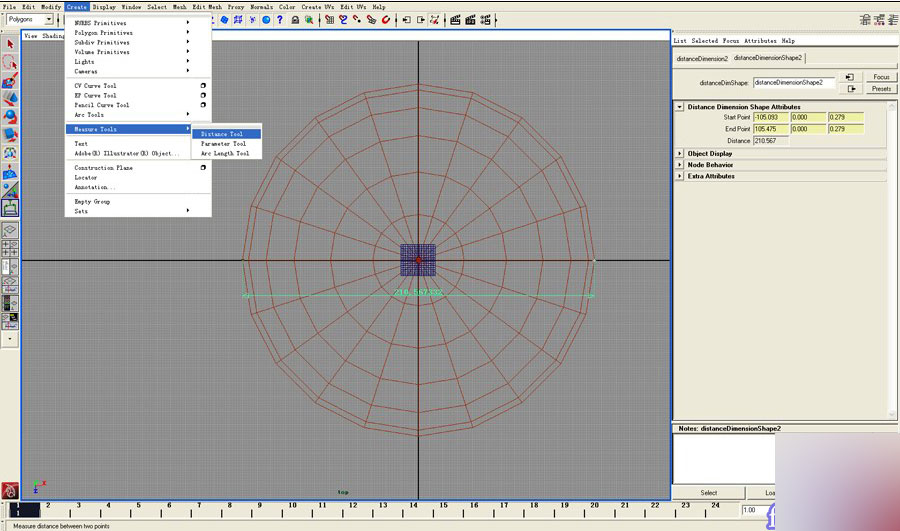Open CV Curve Tool options box
The width and height of the screenshot is (900, 531).
pos(203,86)
